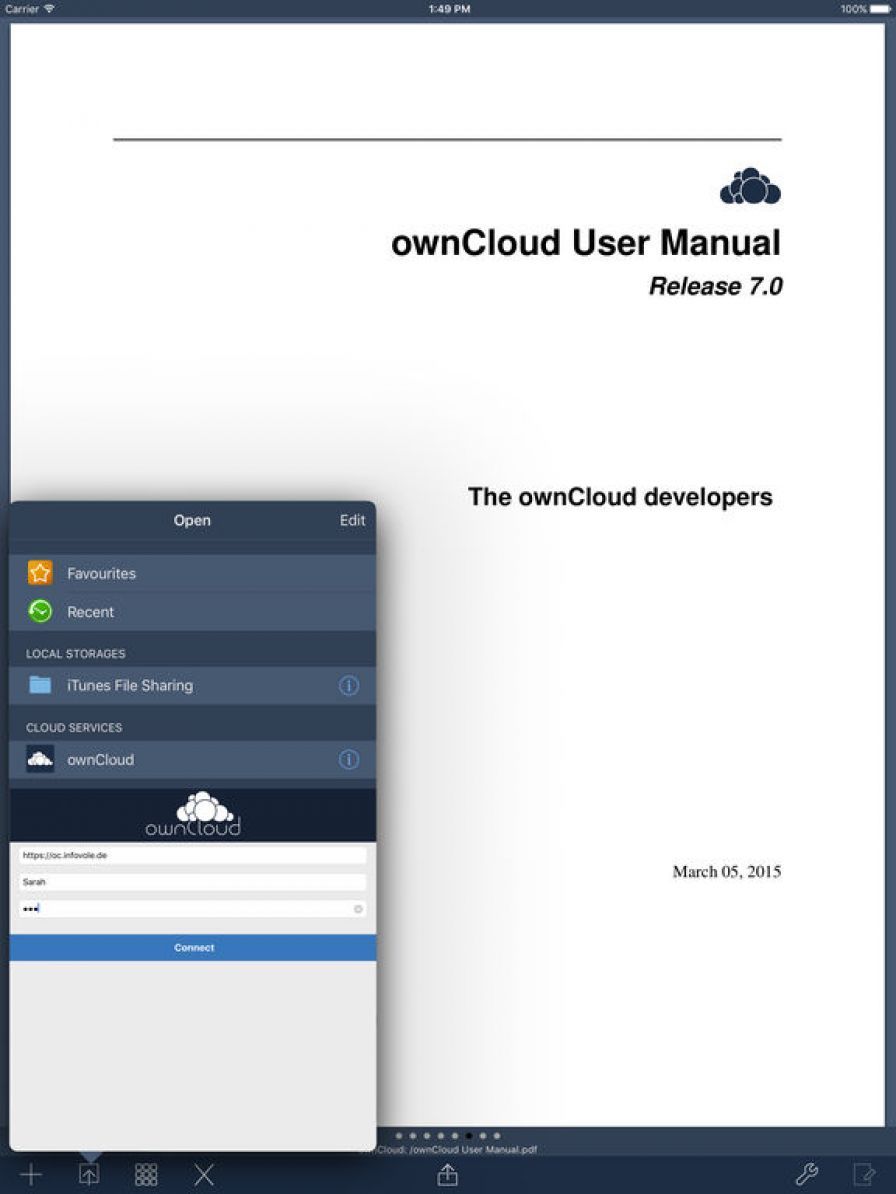The height and width of the screenshot is (1194, 896).
Task: Clear the password field with the circle icon
Action: [358, 908]
